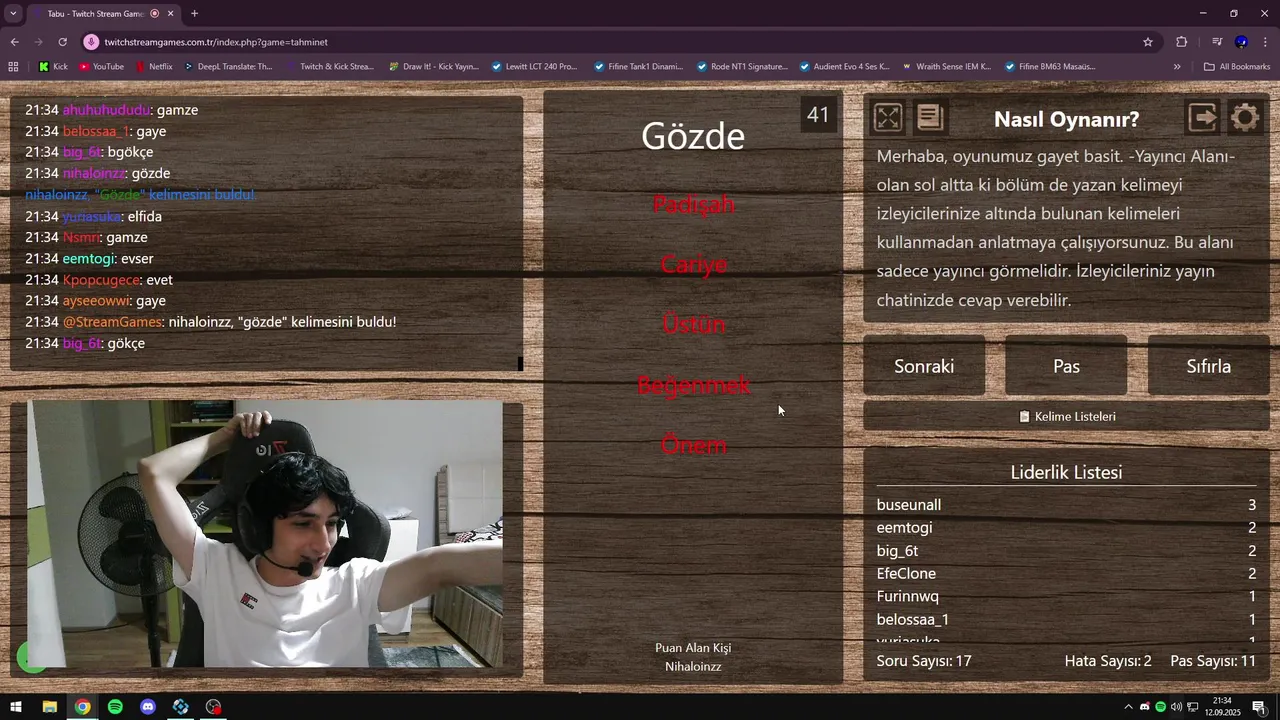
Task: Click Furinnwq in the leaderboard
Action: pos(907,597)
